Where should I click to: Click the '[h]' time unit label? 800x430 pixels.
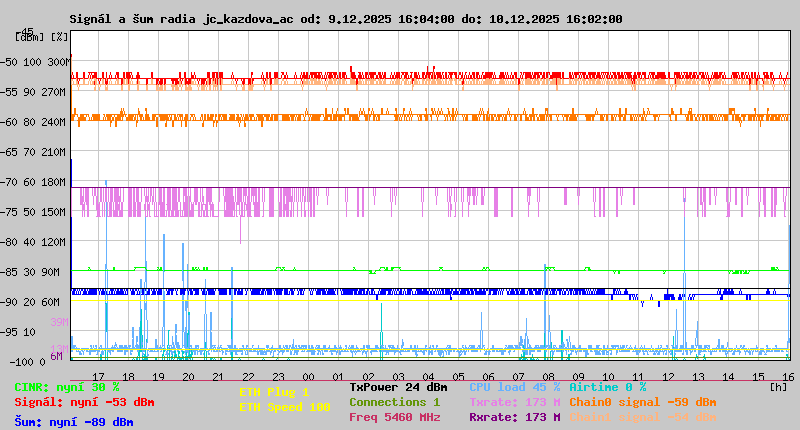[779, 387]
